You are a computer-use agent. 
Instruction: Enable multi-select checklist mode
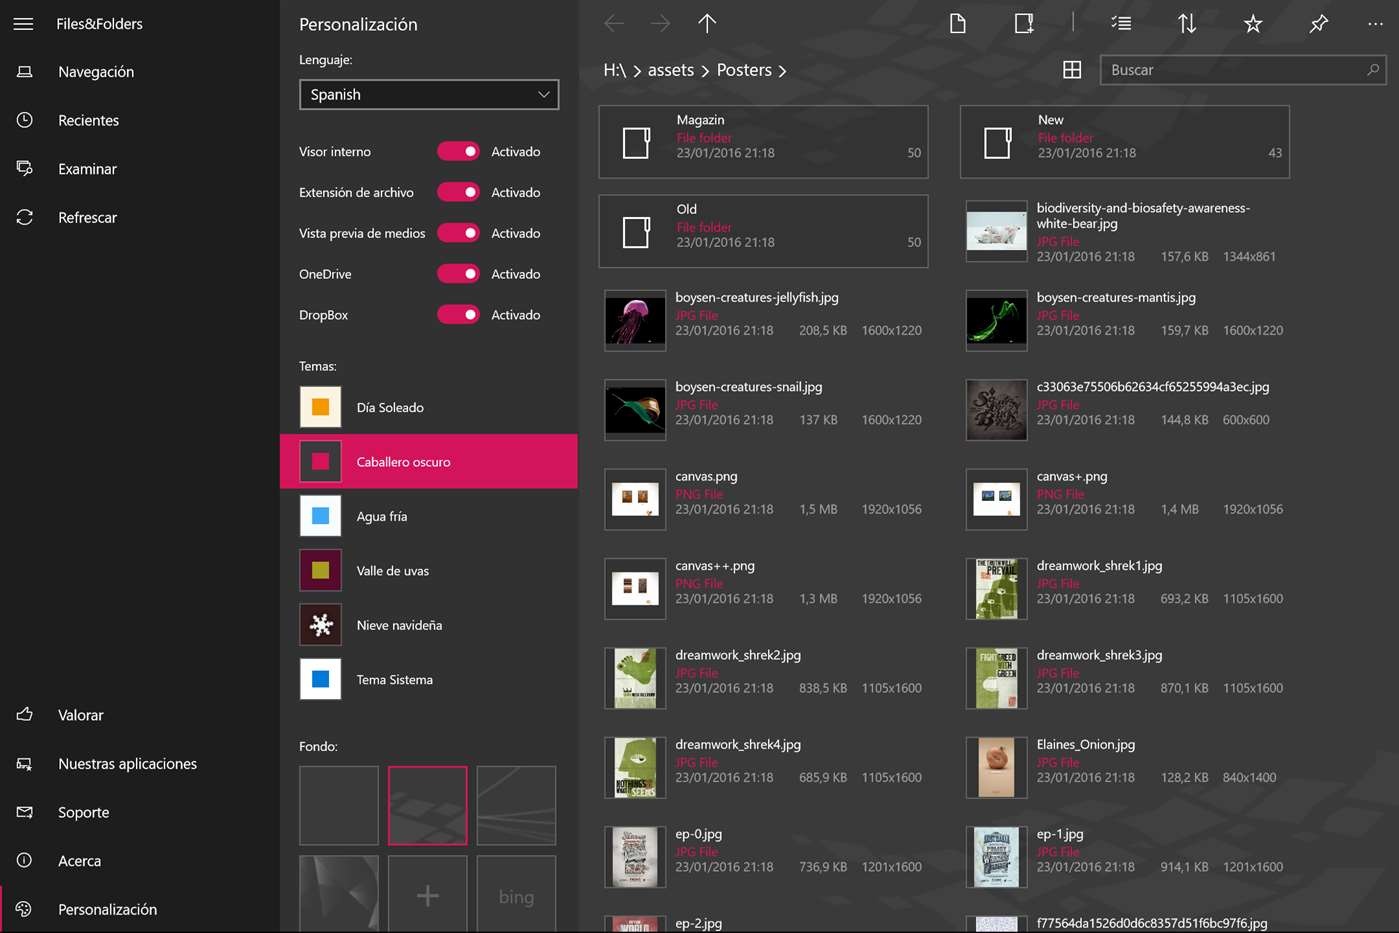click(1121, 23)
